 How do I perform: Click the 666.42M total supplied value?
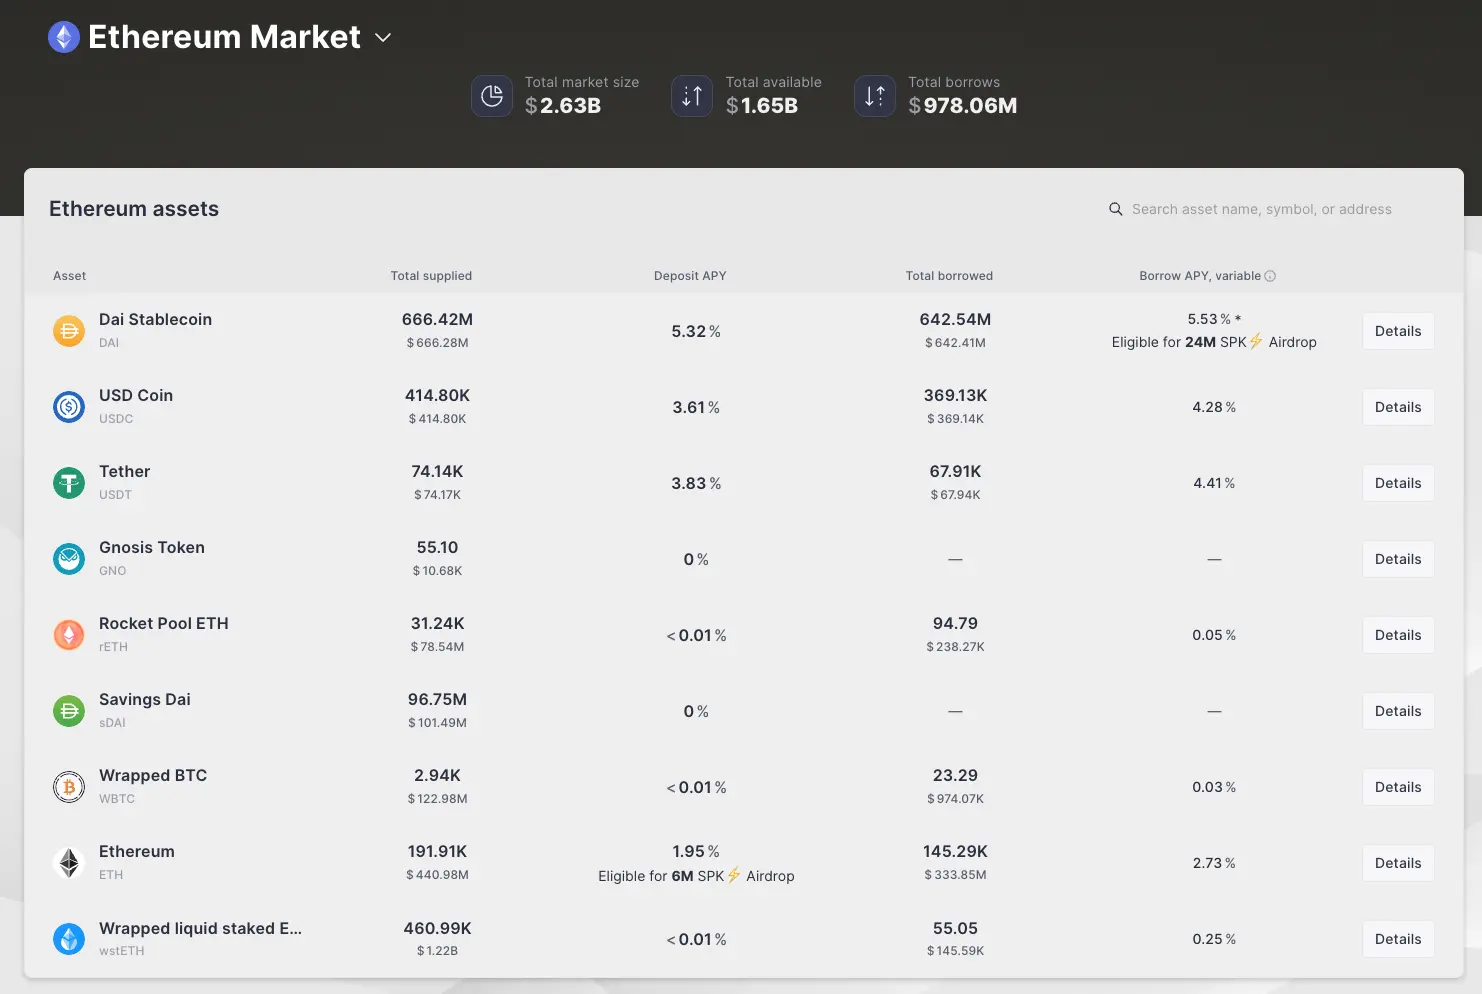point(437,320)
